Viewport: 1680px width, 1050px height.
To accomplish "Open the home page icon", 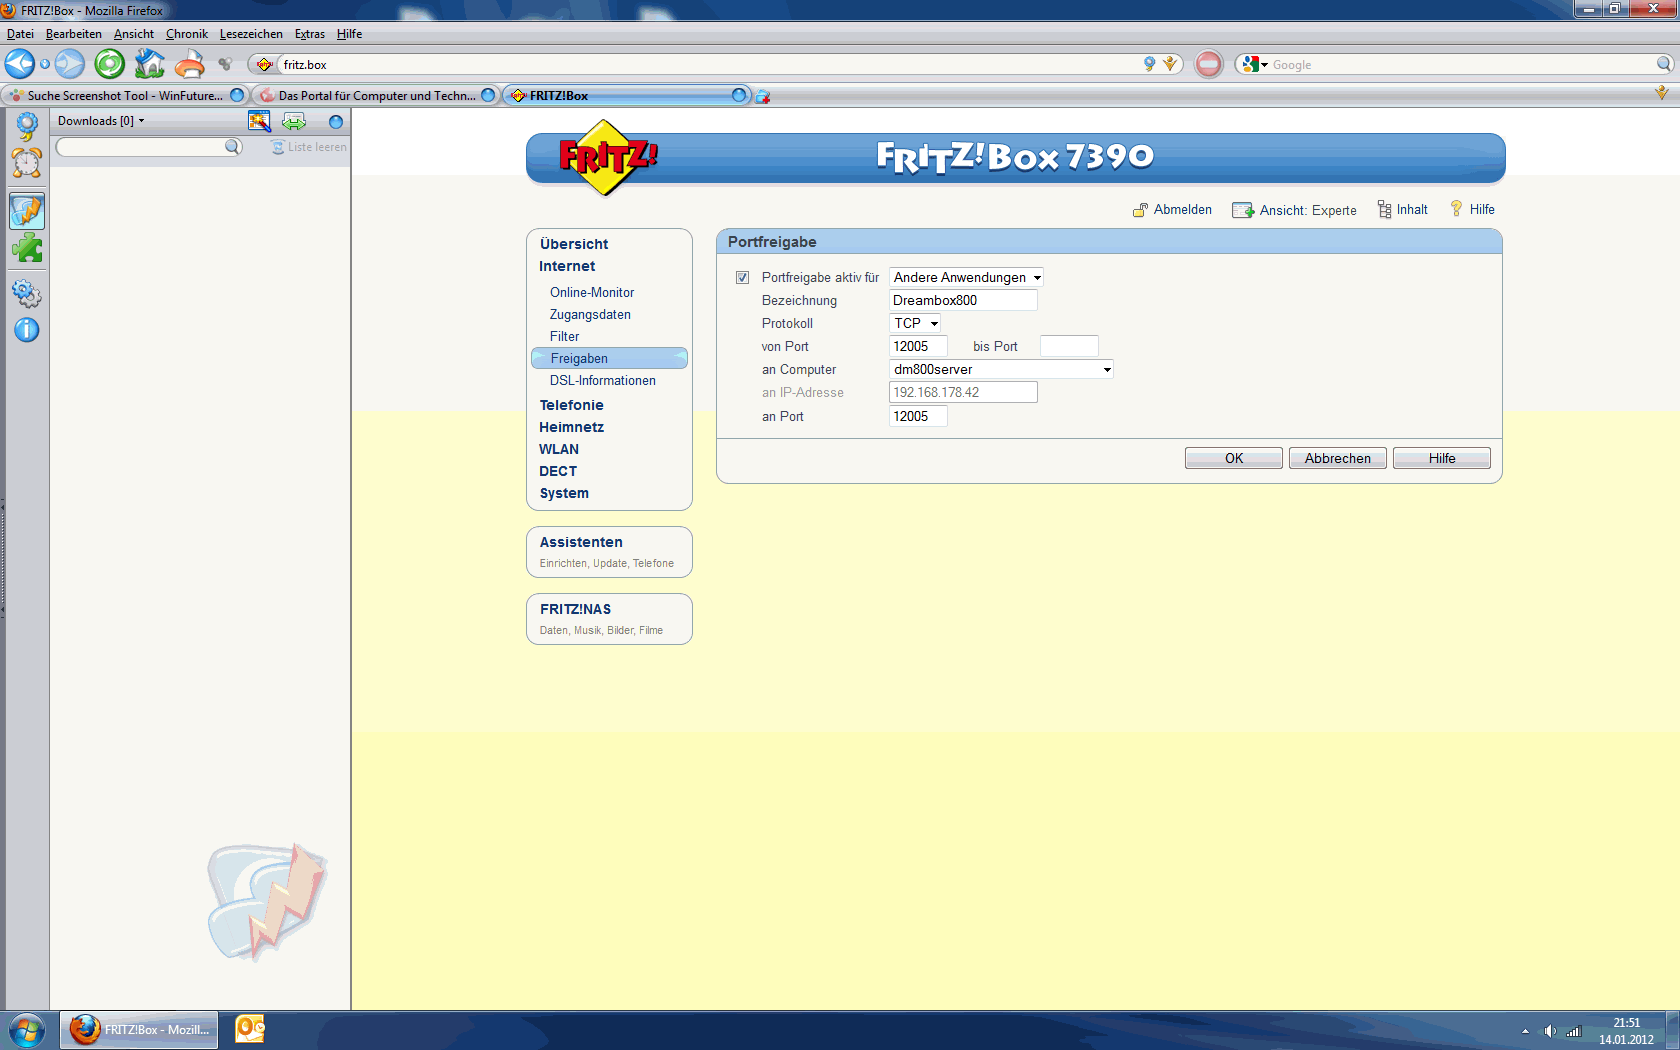I will pyautogui.click(x=149, y=64).
